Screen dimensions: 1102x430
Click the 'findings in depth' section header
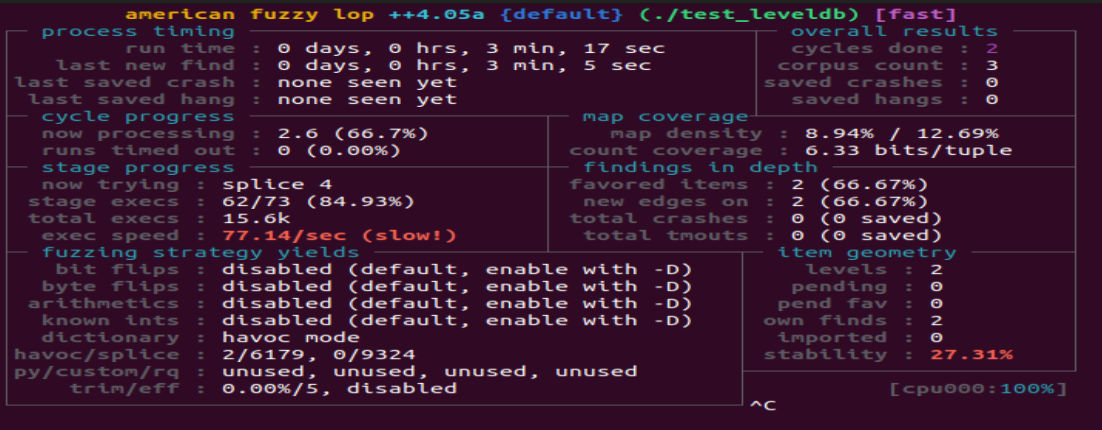click(701, 167)
